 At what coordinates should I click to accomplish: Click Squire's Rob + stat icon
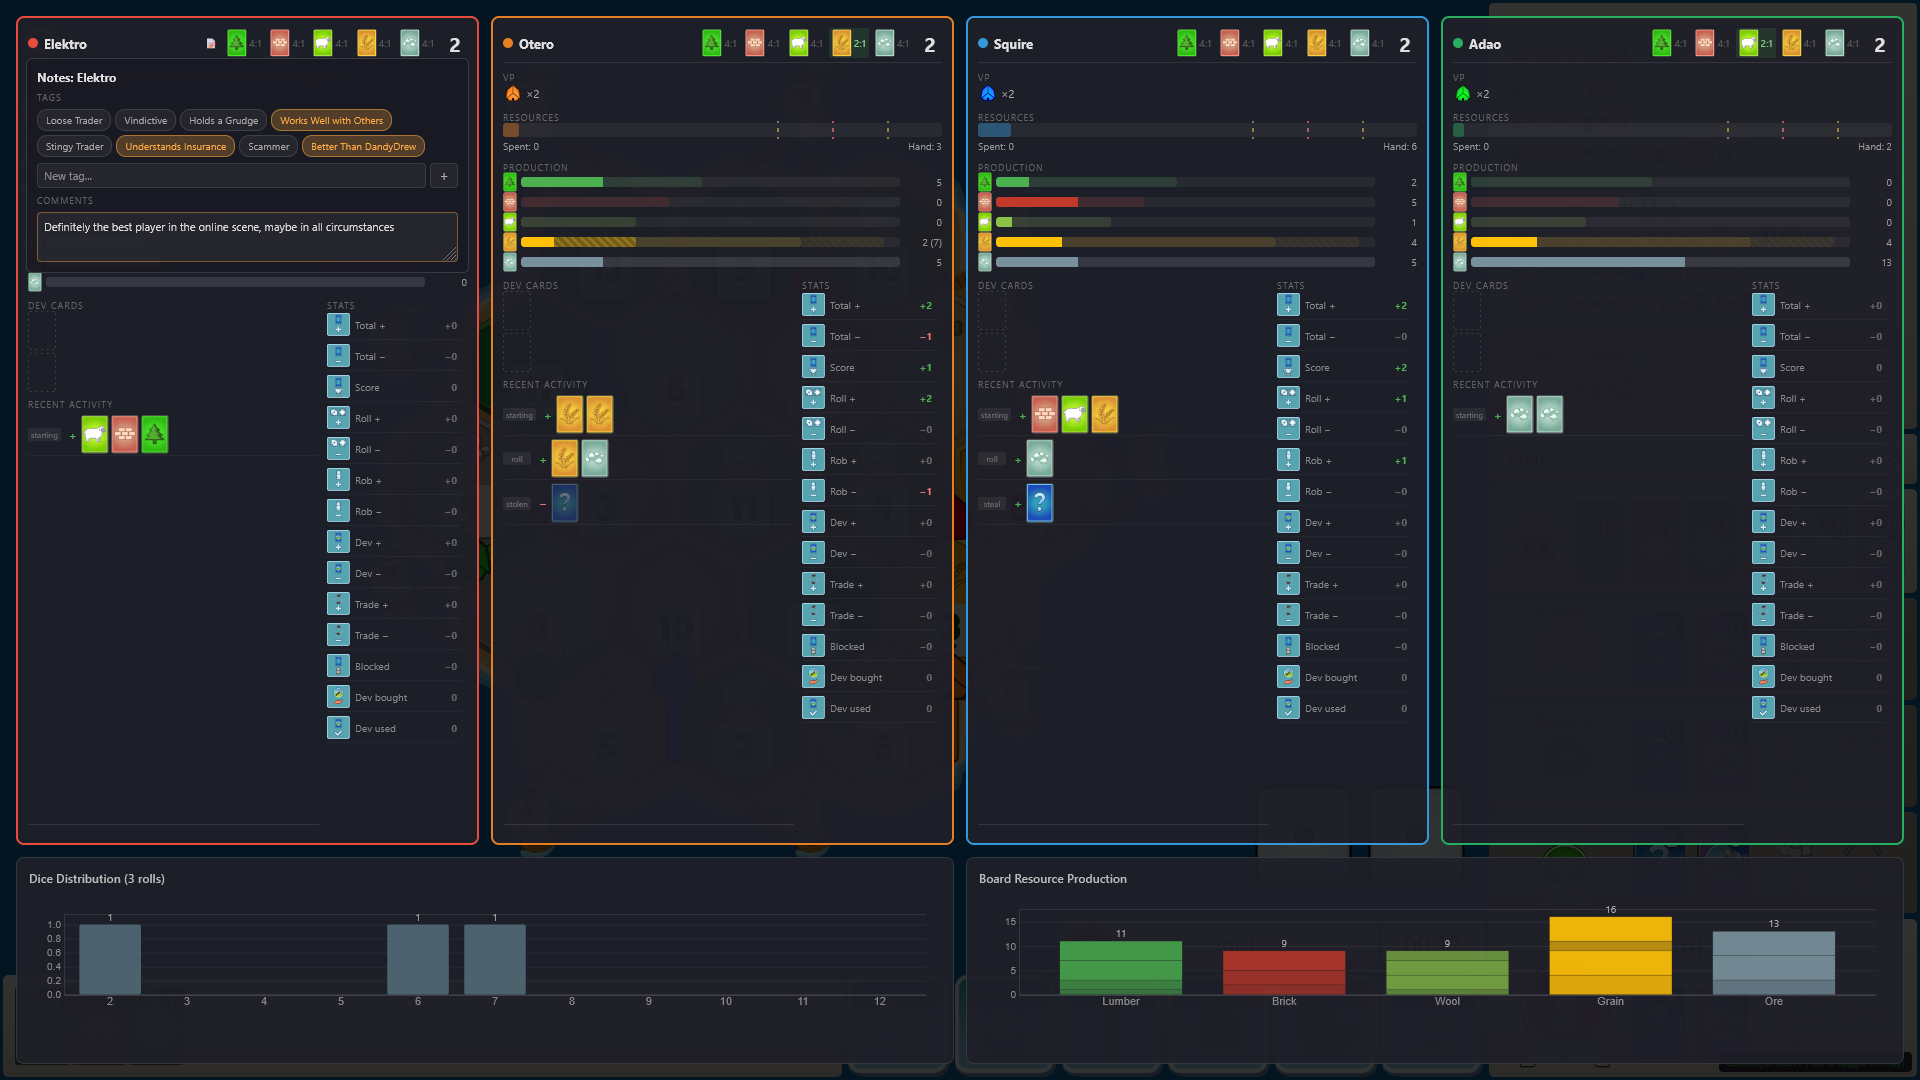1288,460
